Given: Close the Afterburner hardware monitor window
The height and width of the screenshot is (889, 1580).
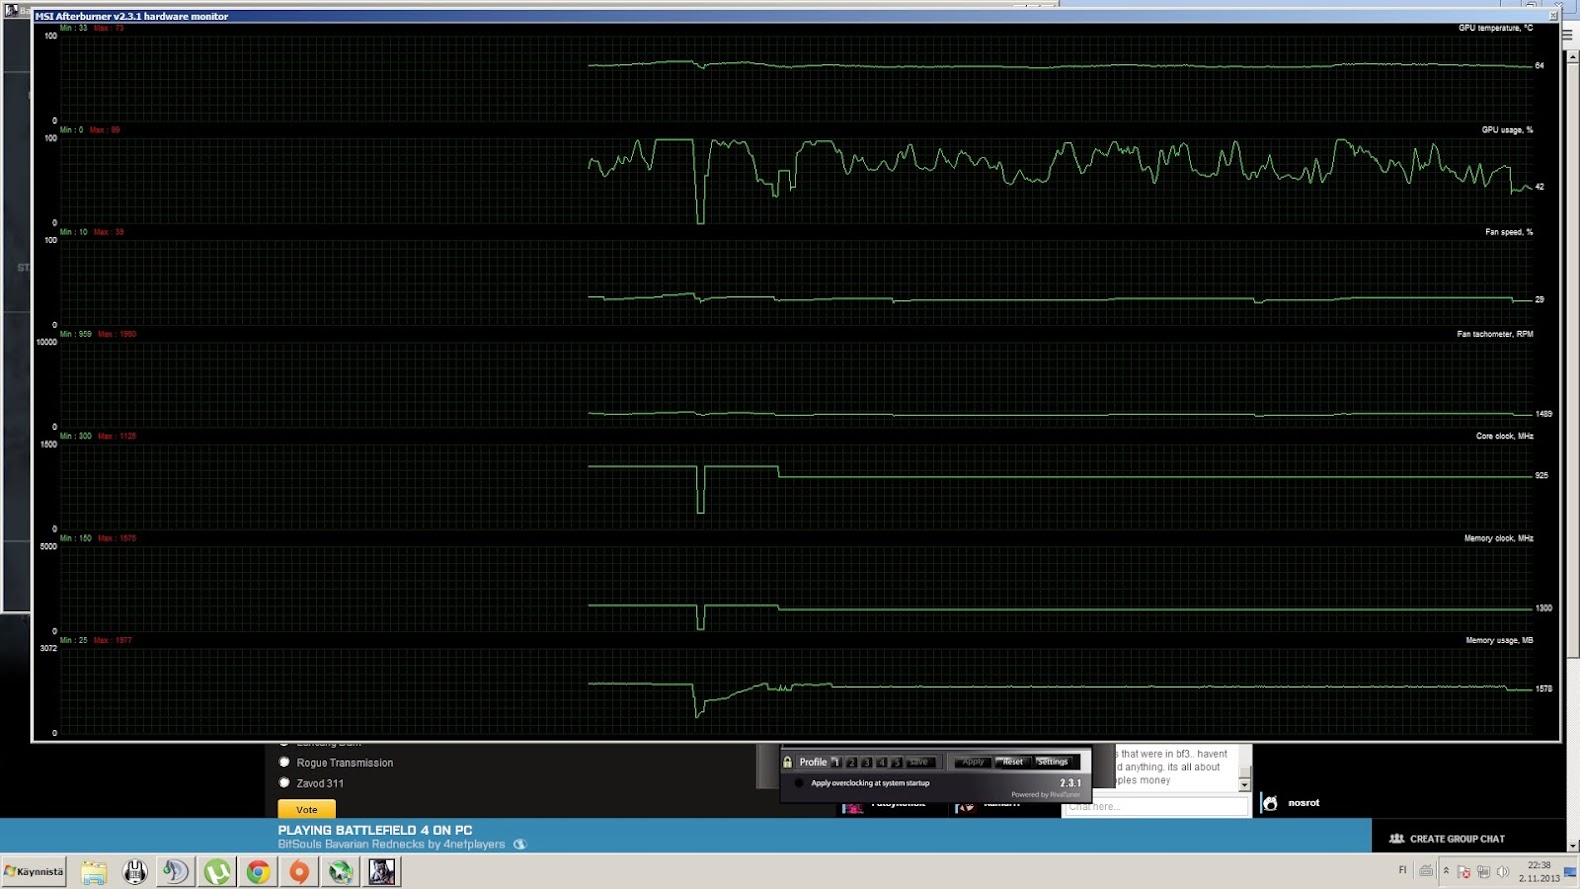Looking at the screenshot, I should click(1553, 15).
